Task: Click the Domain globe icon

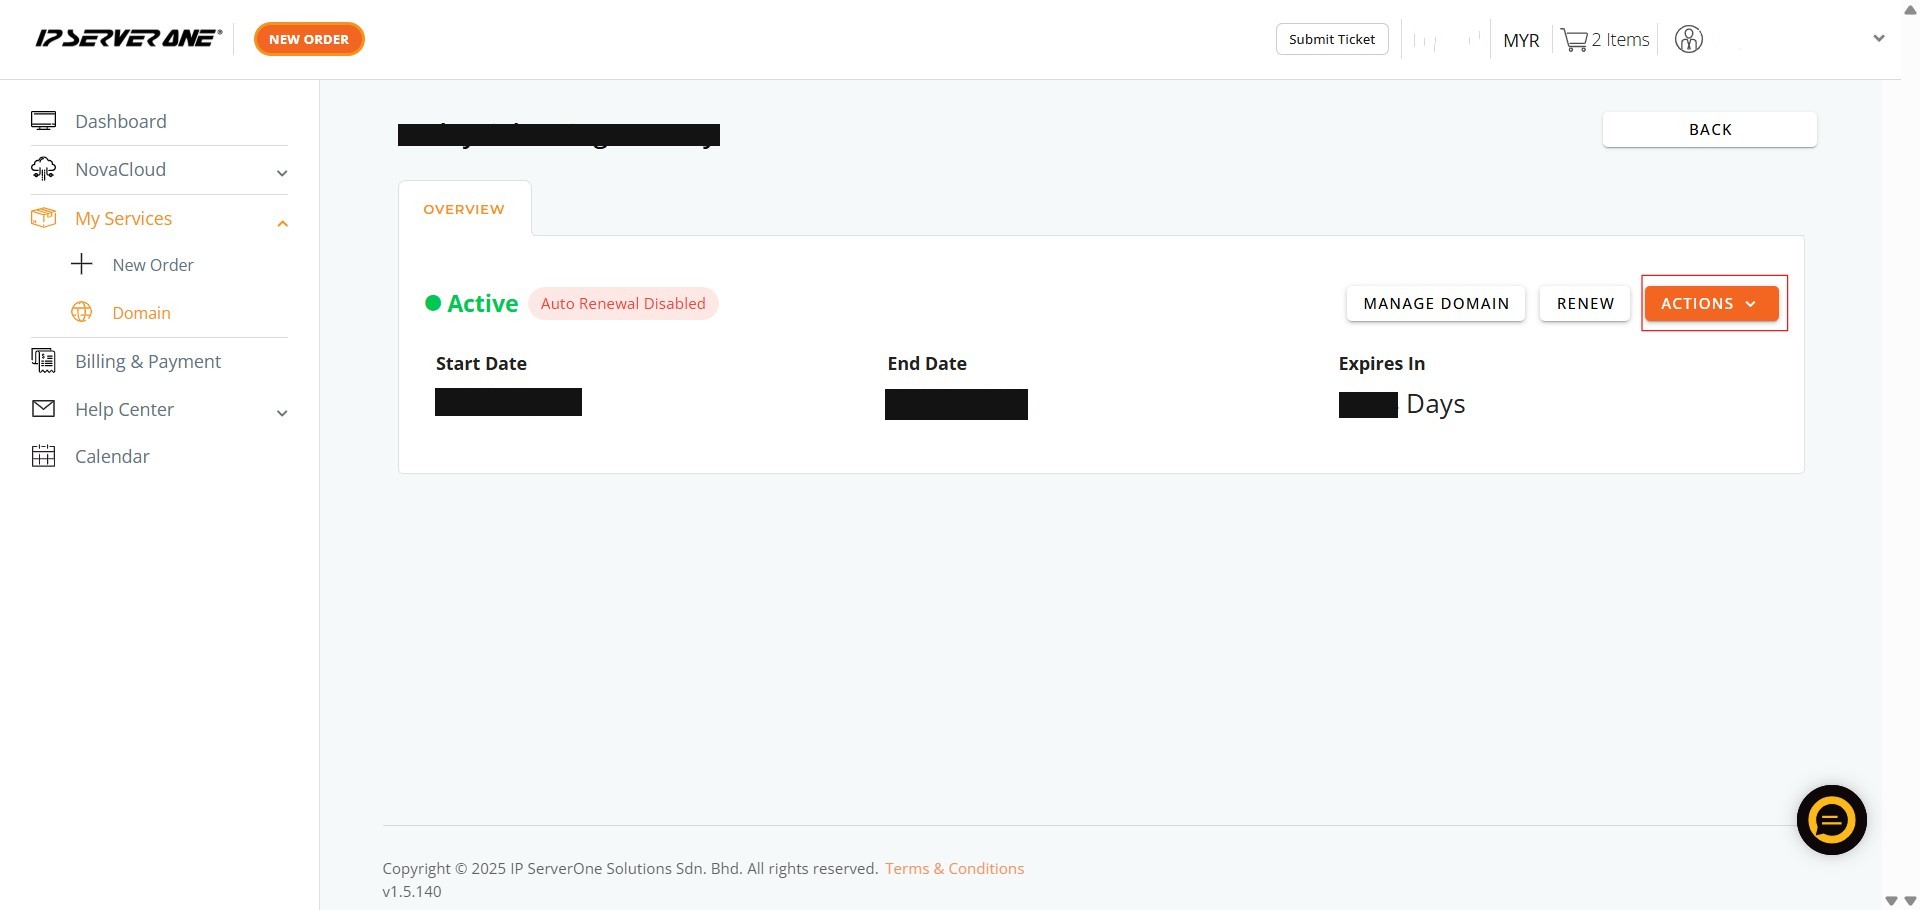Action: [x=82, y=312]
